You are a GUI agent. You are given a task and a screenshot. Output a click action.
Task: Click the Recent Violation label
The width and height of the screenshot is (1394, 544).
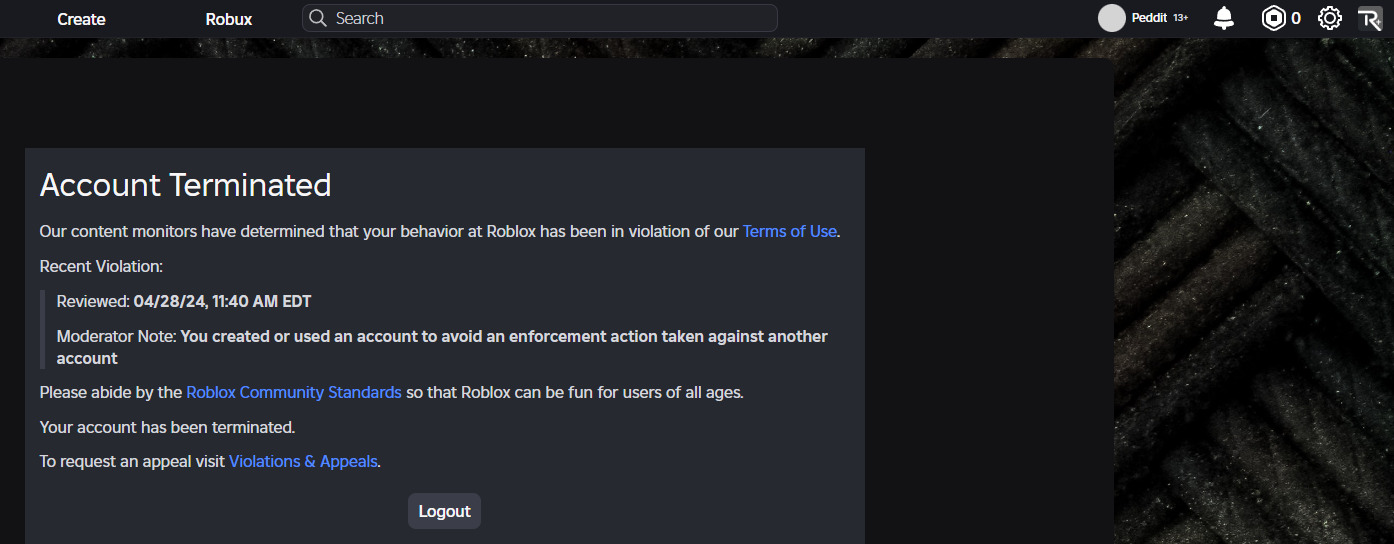tap(101, 266)
